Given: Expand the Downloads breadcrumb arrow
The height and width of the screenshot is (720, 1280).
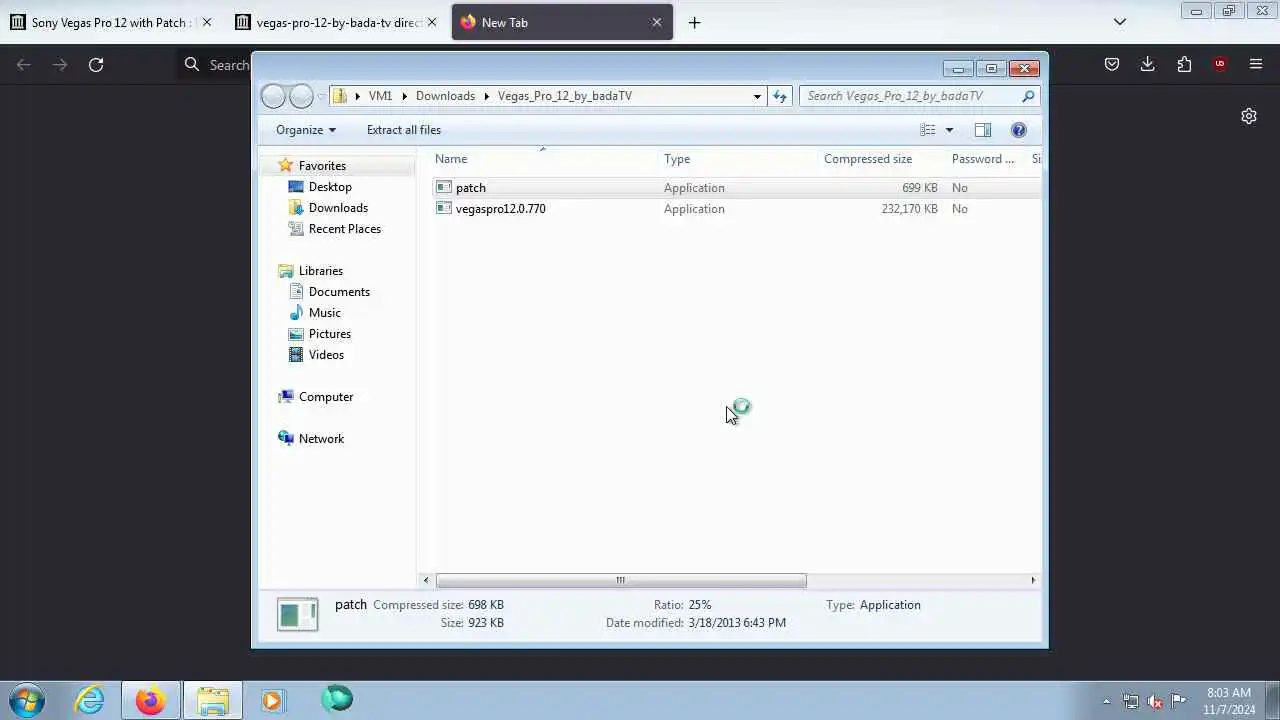Looking at the screenshot, I should click(487, 96).
